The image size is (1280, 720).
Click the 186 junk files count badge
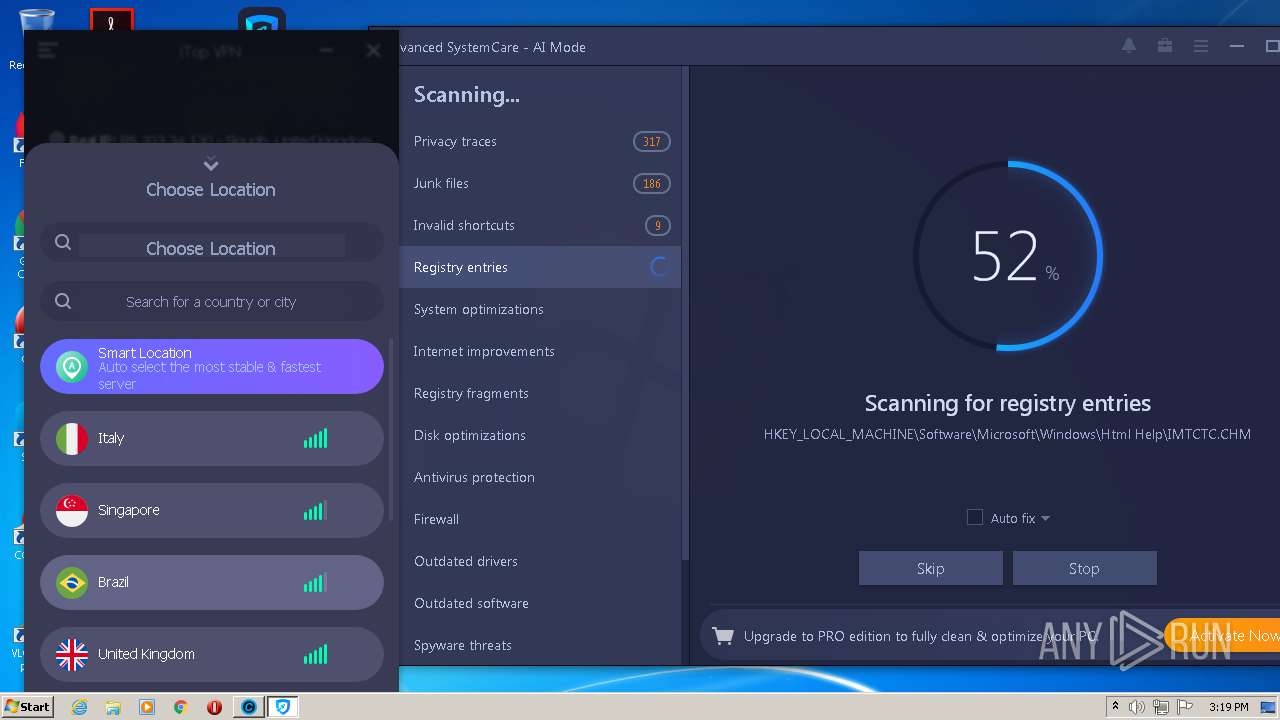point(652,183)
